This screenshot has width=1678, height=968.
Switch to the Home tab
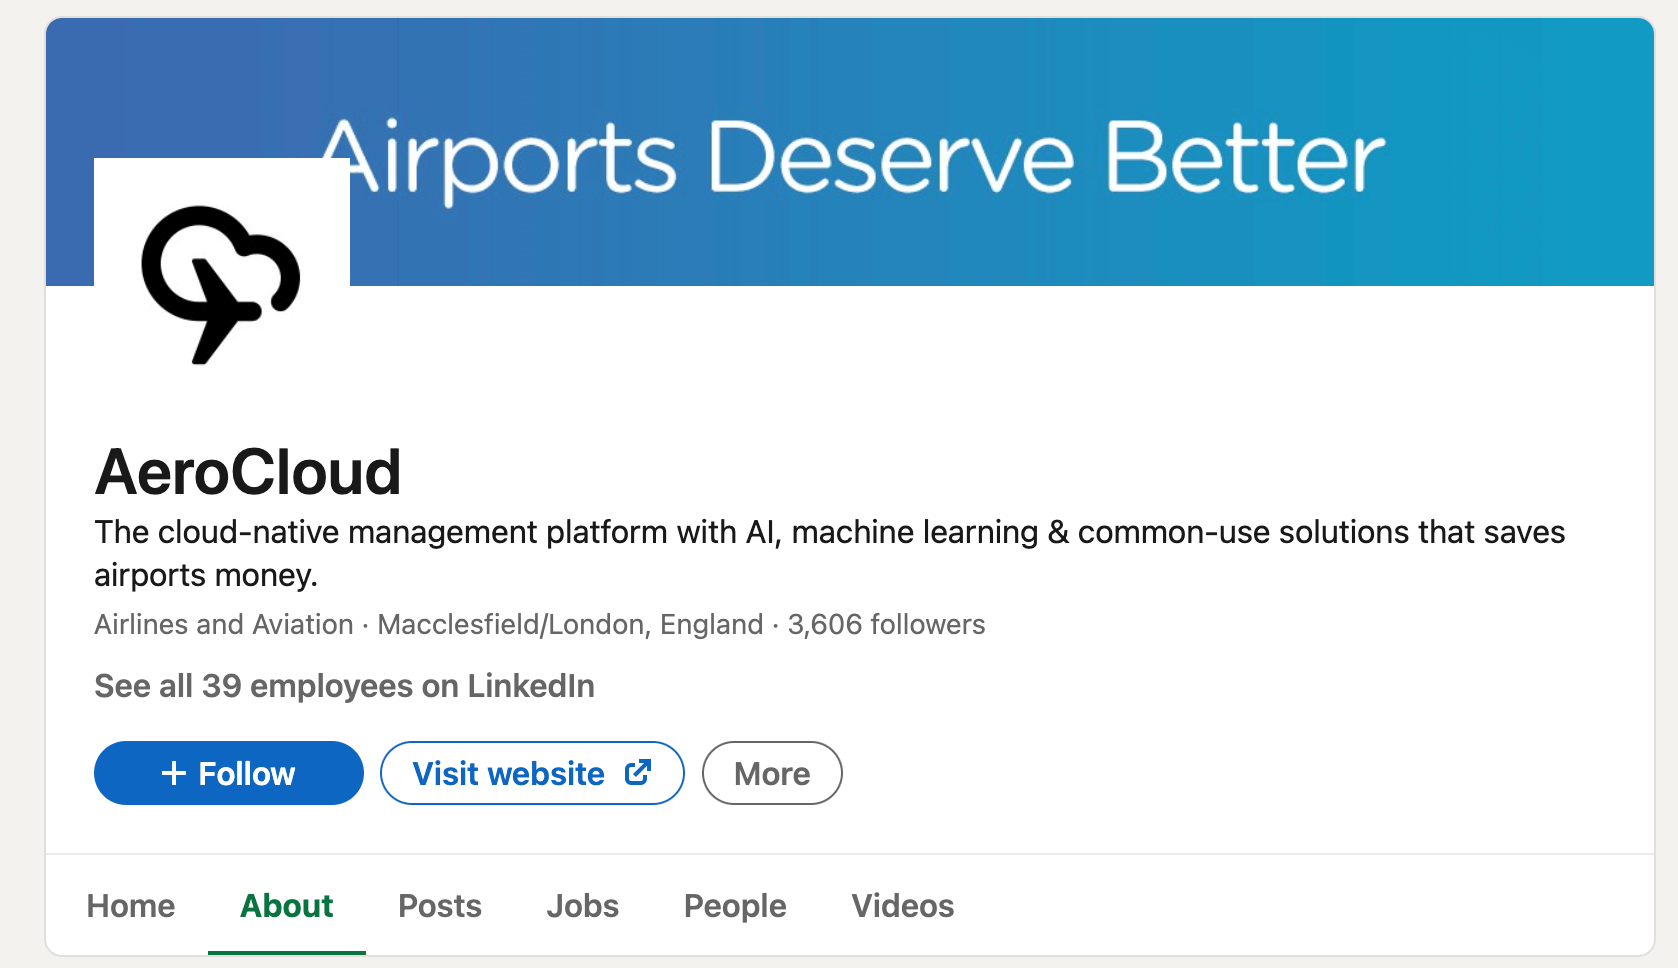(131, 906)
